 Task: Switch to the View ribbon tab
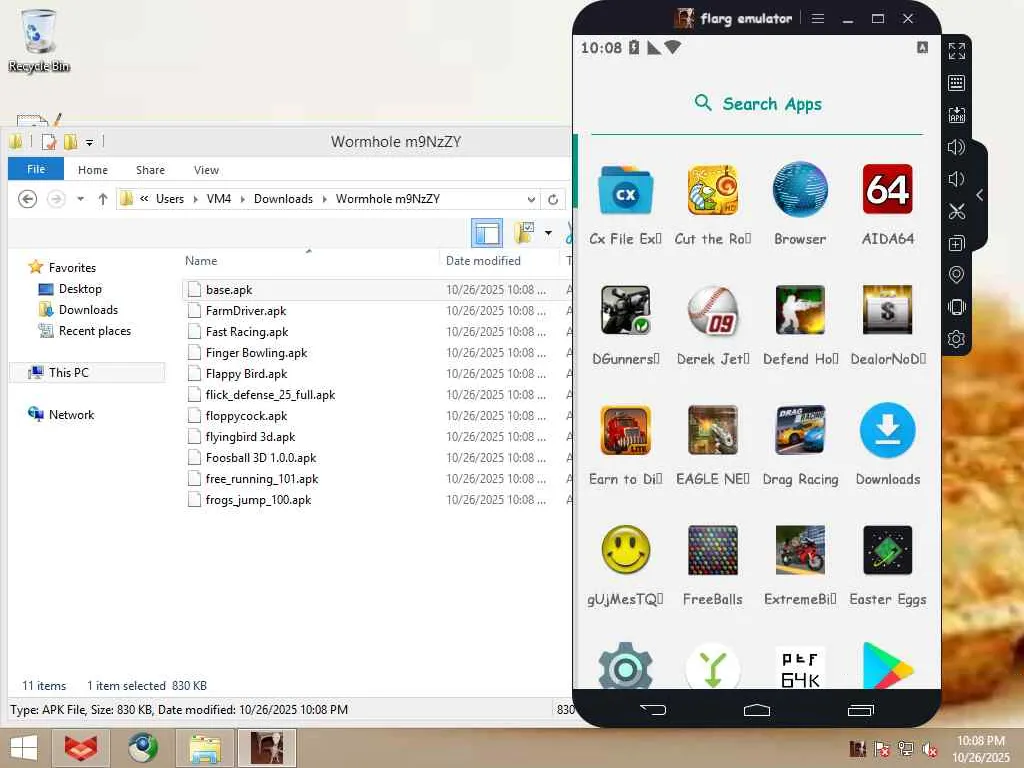click(206, 170)
